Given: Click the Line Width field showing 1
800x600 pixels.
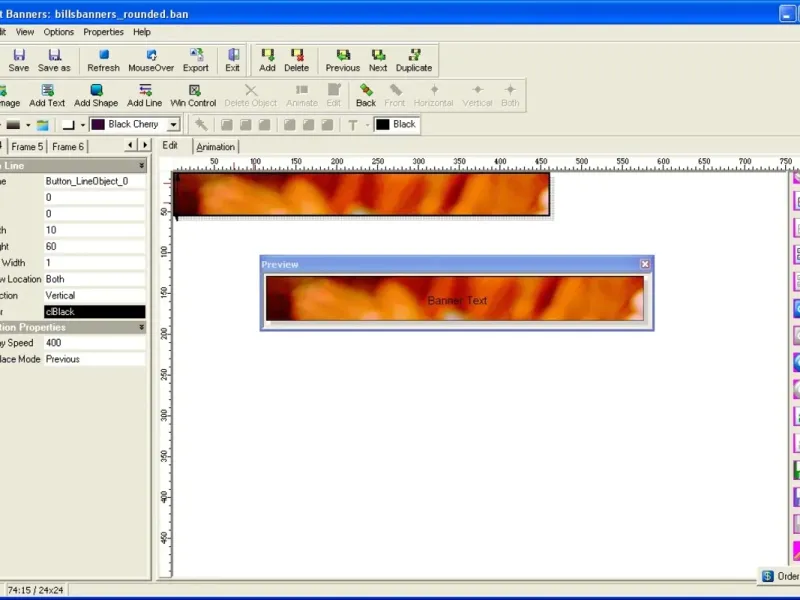Looking at the screenshot, I should [x=94, y=263].
